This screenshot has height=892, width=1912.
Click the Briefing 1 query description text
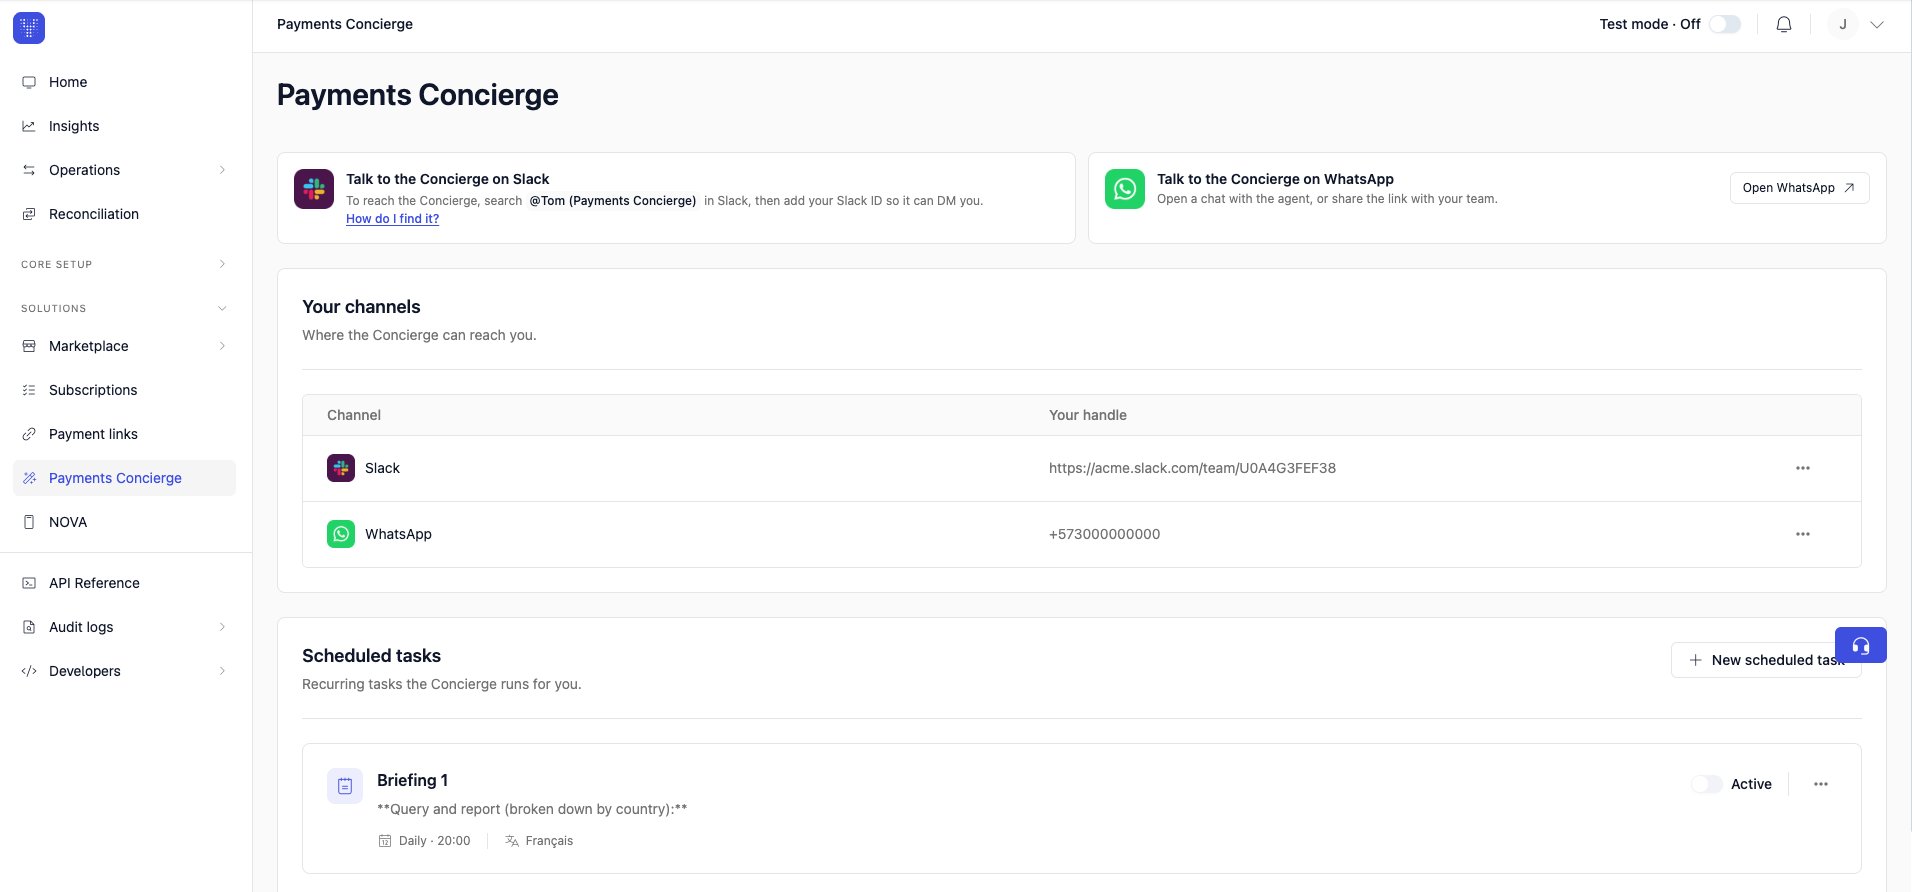[532, 809]
